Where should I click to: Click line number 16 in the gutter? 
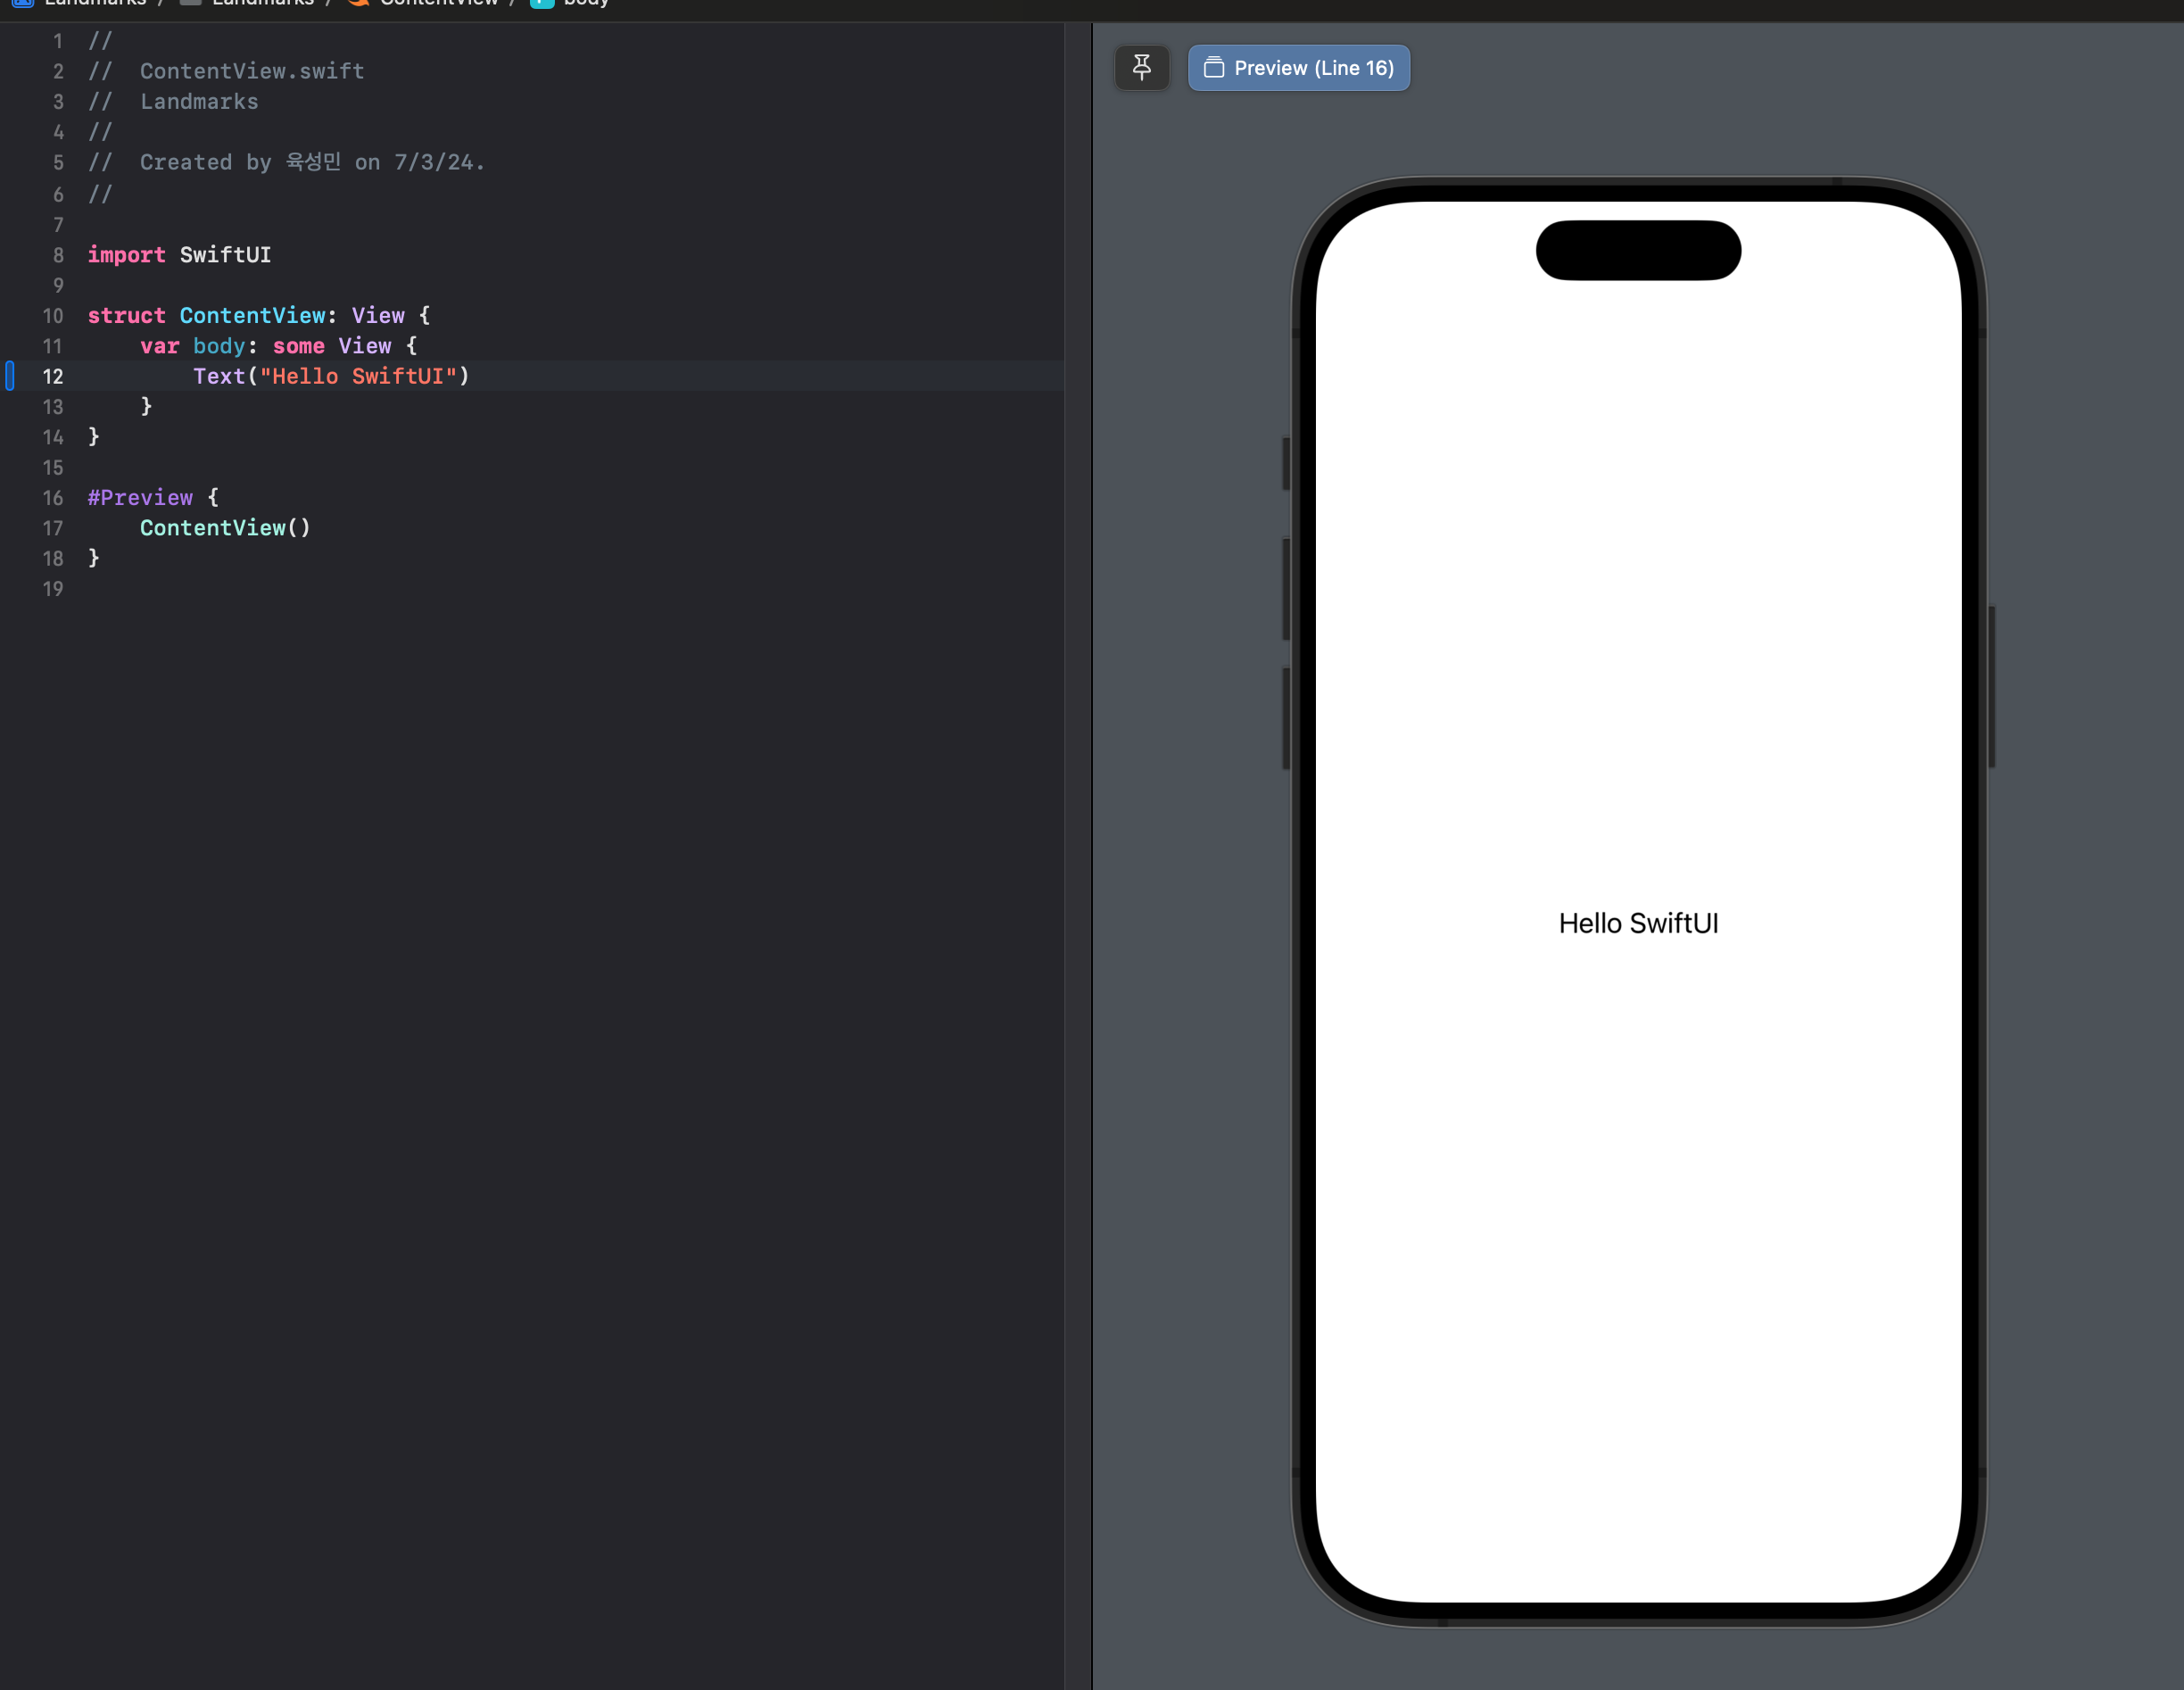[53, 498]
